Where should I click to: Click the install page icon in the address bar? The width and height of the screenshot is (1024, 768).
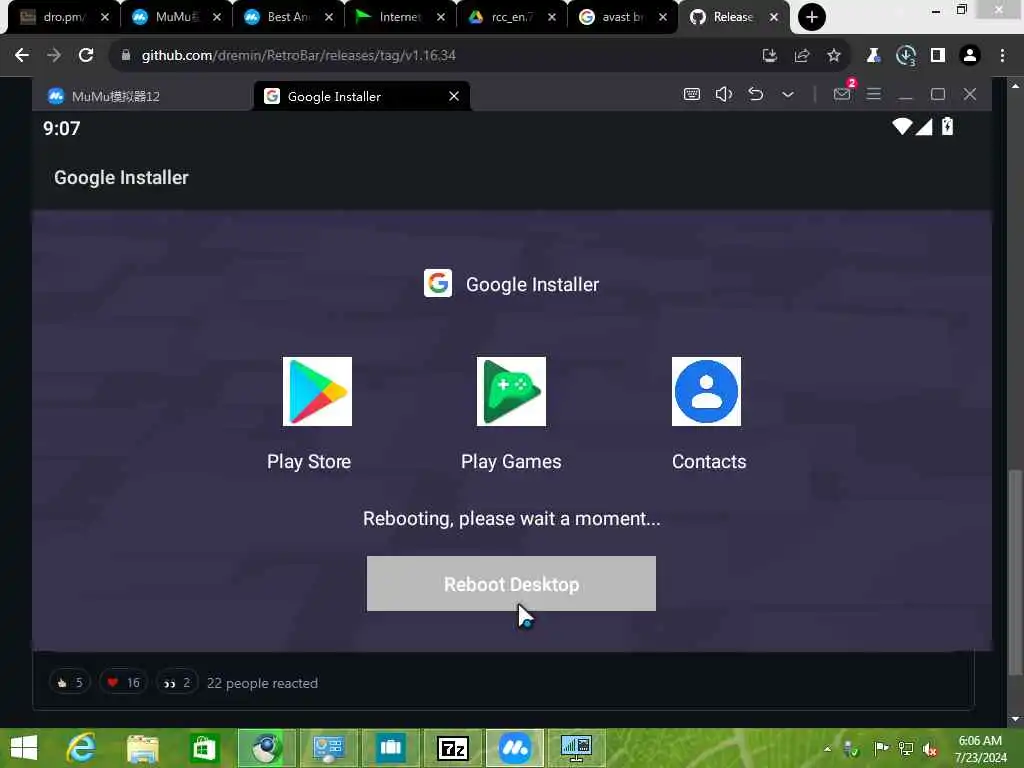pyautogui.click(x=769, y=55)
